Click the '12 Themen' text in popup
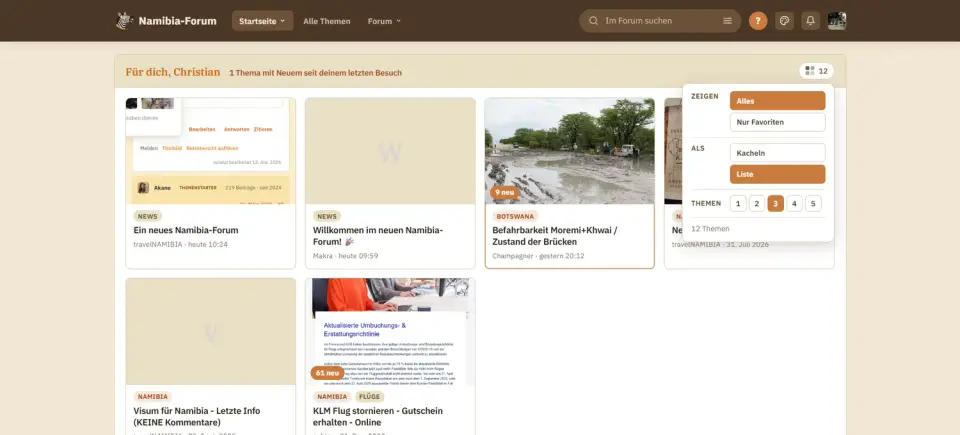This screenshot has height=435, width=960. point(710,229)
